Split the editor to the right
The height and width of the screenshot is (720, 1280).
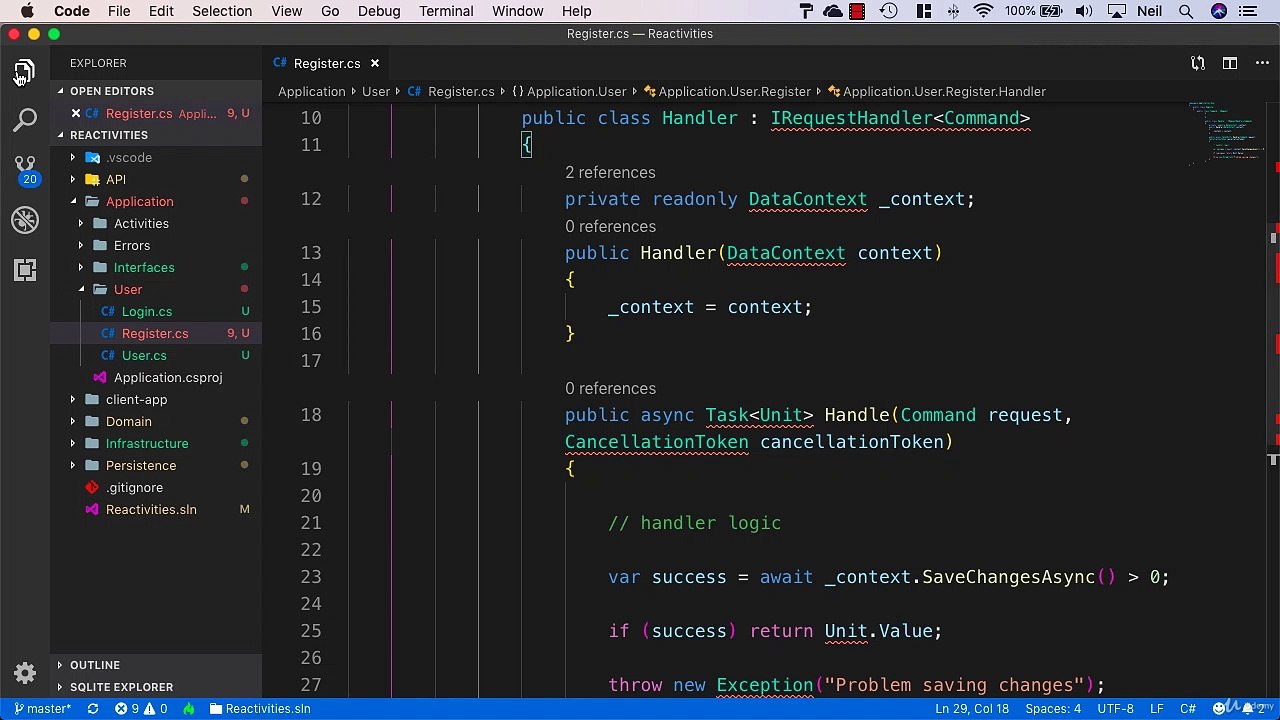1230,63
